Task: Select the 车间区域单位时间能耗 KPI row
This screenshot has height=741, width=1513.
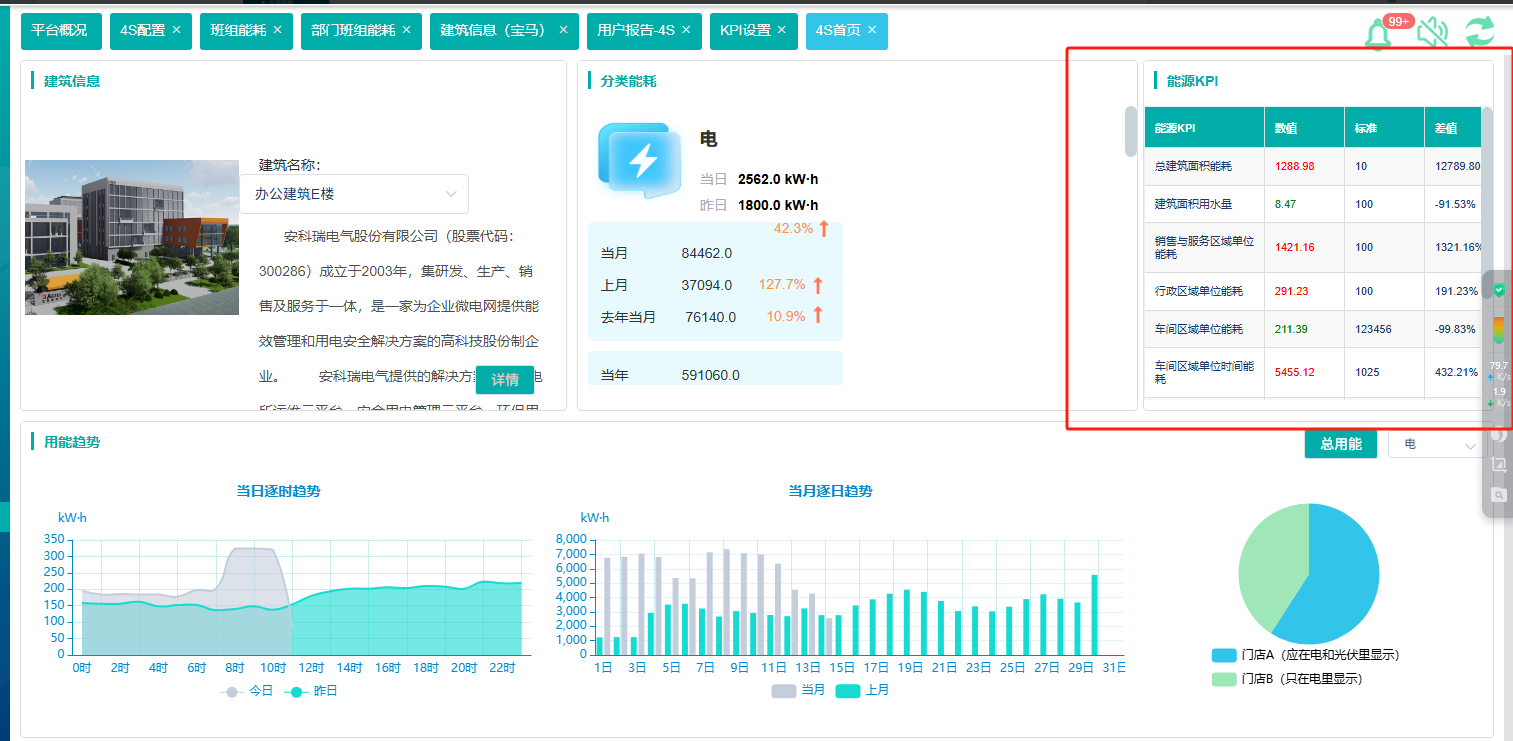Action: (1313, 373)
